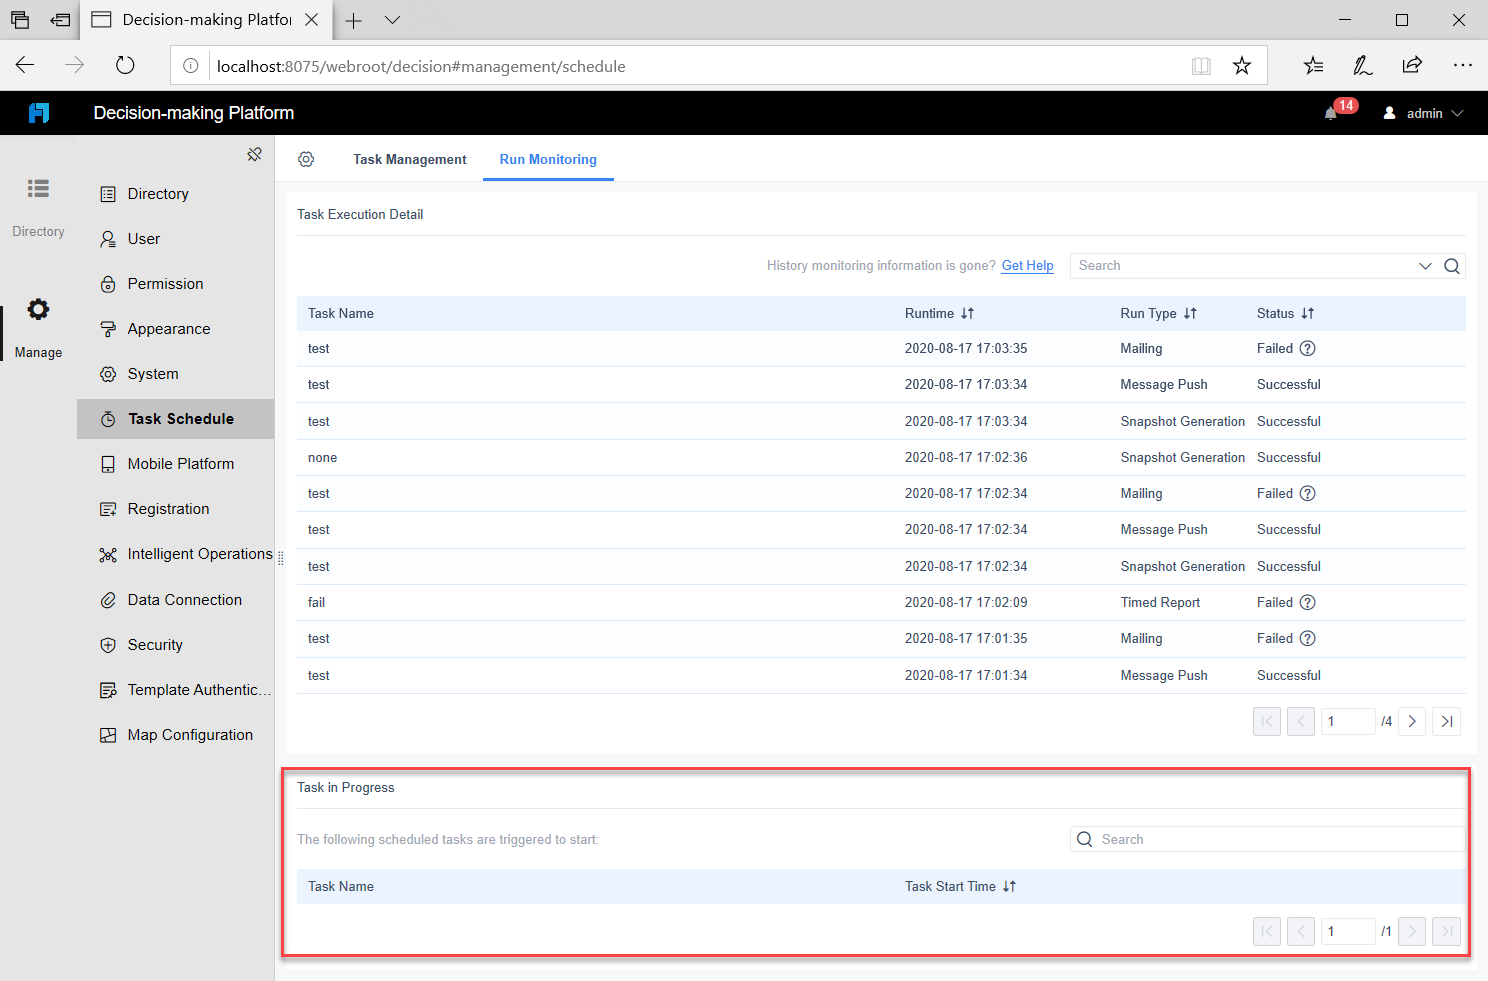Select the Run Monitoring tab

548,159
